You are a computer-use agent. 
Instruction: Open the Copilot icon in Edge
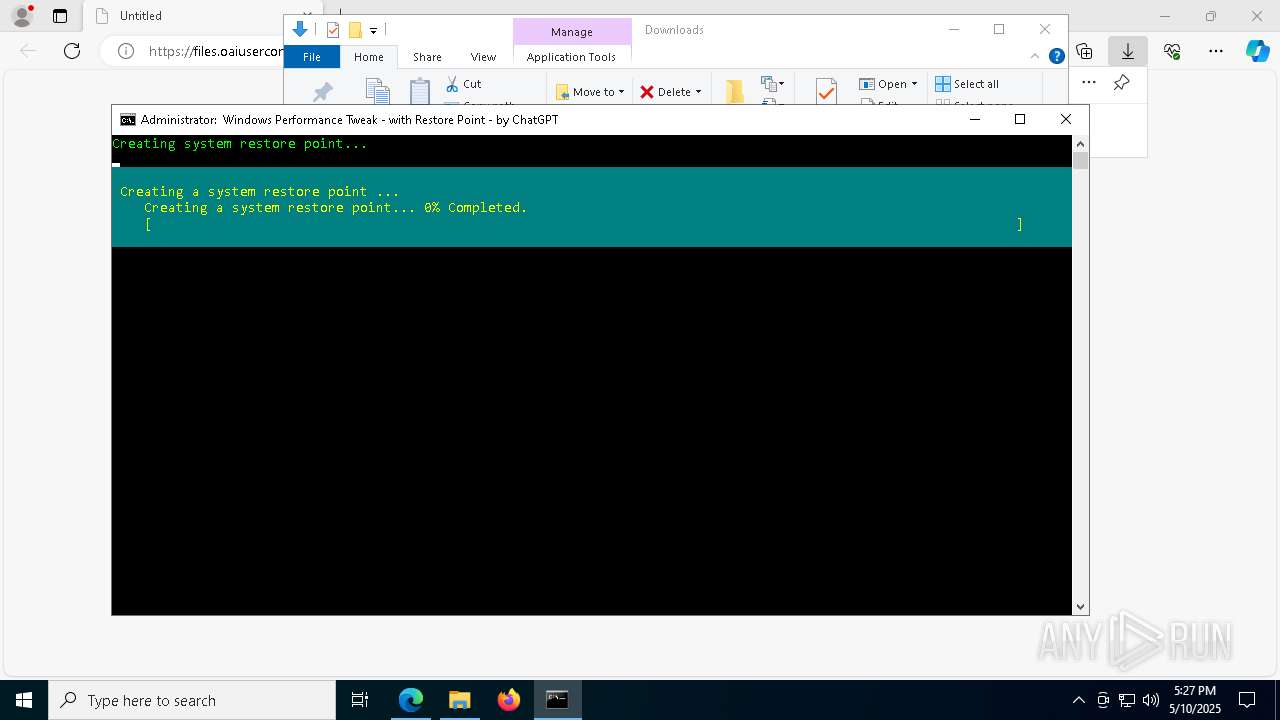coord(1258,51)
